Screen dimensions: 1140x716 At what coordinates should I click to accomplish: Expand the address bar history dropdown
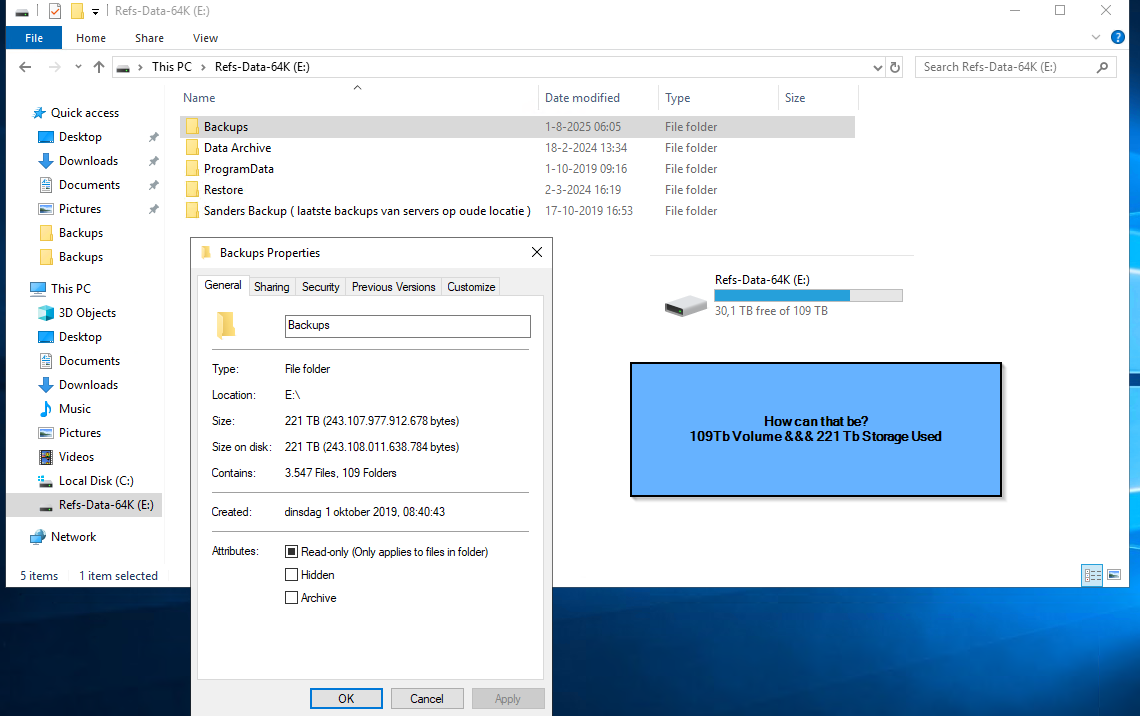877,67
